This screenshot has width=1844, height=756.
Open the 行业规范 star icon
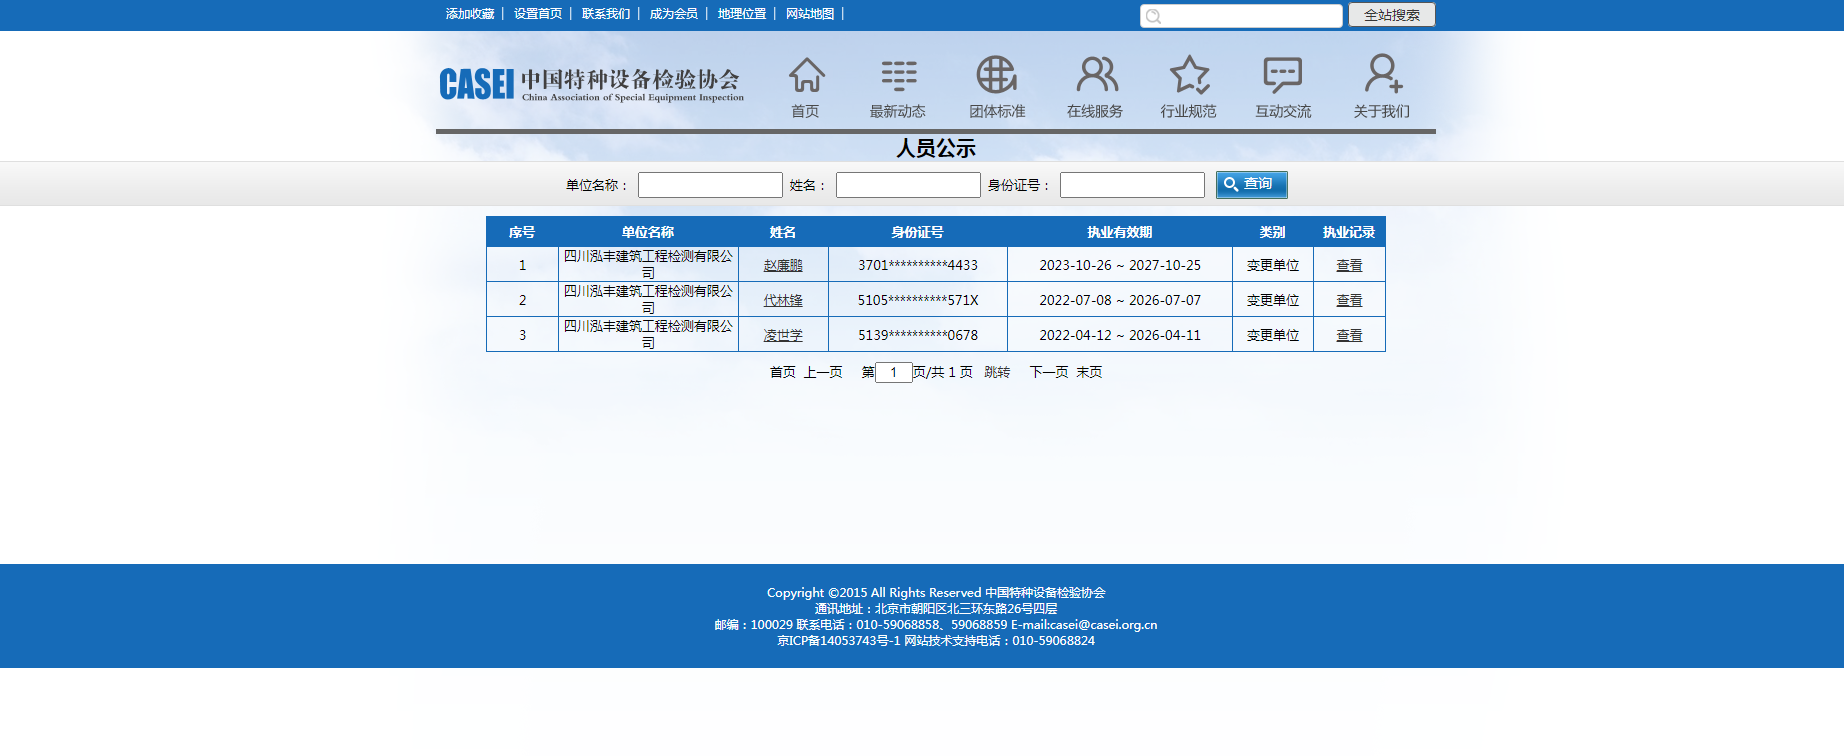1189,76
